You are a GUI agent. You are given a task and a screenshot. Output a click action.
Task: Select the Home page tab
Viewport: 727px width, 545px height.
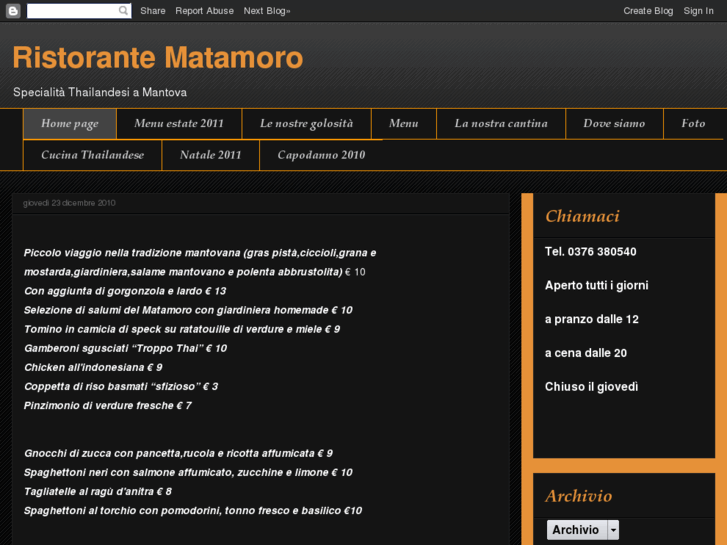tap(70, 124)
